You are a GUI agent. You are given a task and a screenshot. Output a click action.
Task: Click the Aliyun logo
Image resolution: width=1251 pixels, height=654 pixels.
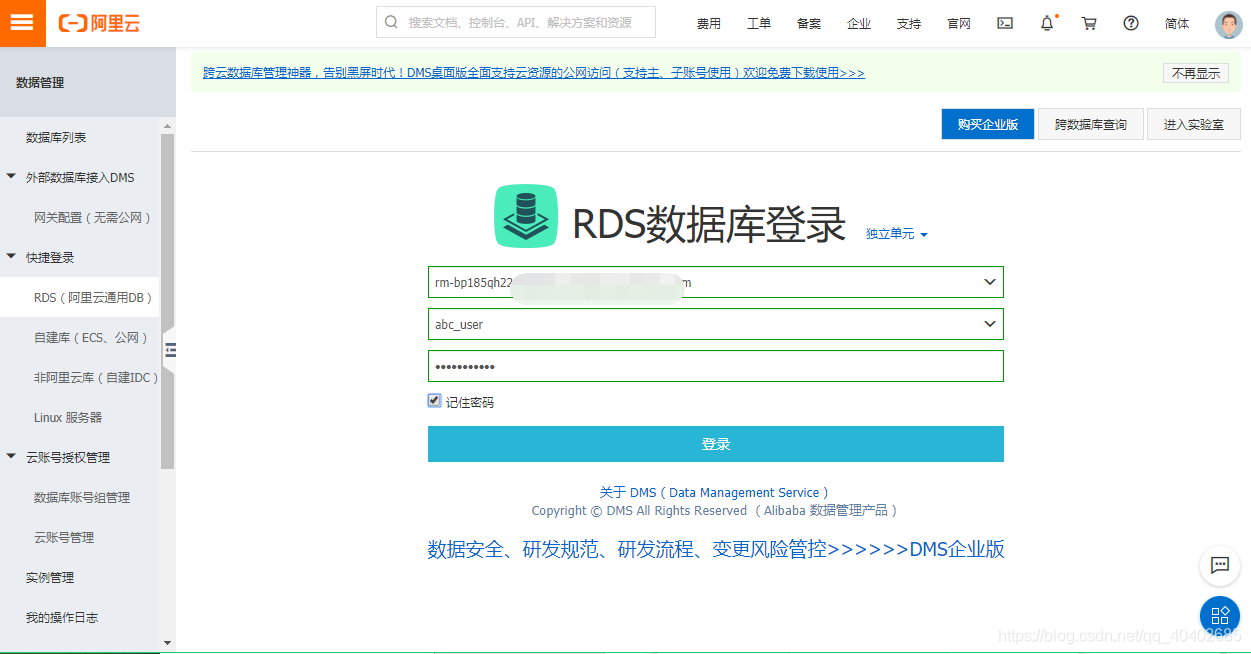pos(99,23)
